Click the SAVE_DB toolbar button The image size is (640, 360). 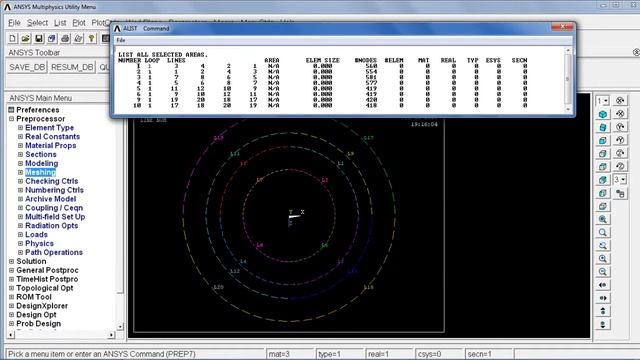click(x=27, y=67)
